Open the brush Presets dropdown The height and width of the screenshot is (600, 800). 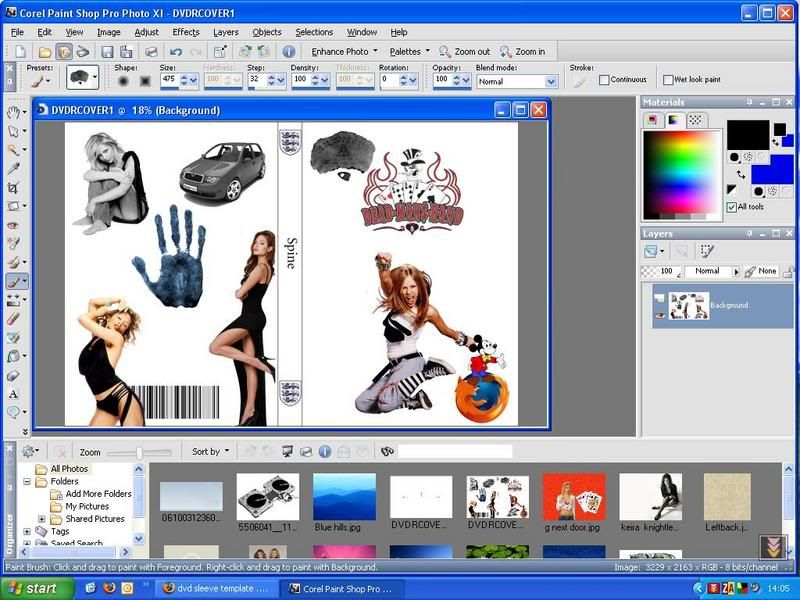(x=39, y=81)
